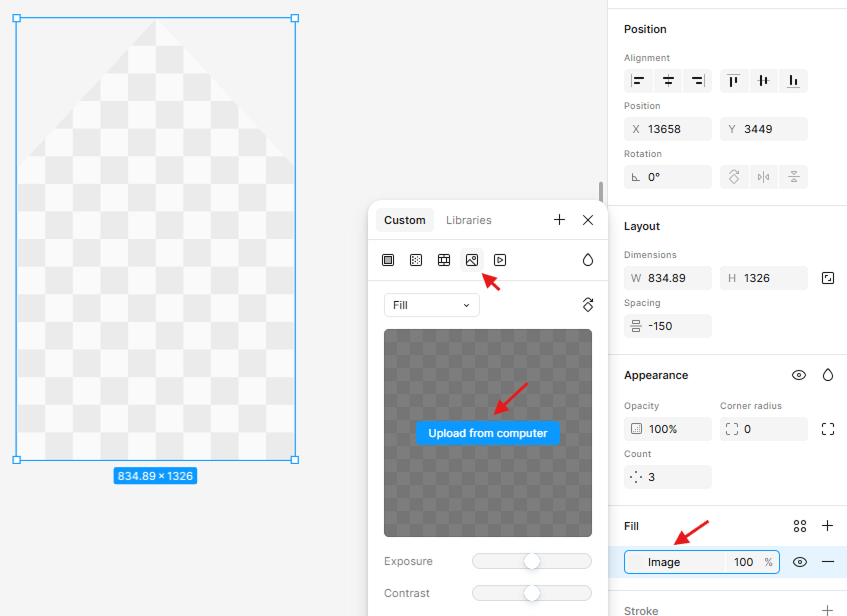Open the layer blend mode drop icon in Appearance

coord(828,375)
